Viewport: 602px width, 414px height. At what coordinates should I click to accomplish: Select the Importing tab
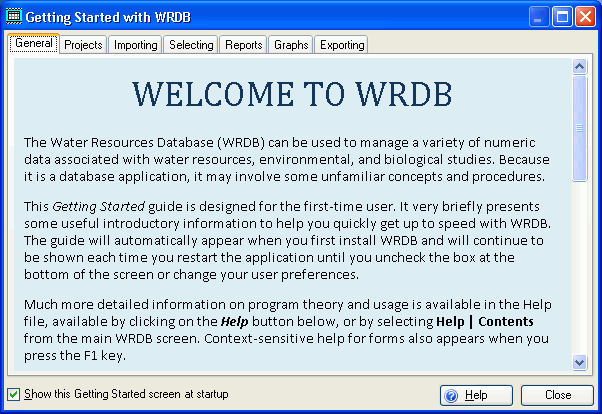(x=135, y=45)
